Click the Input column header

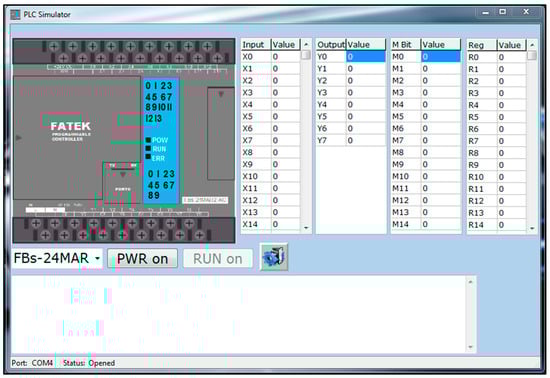pyautogui.click(x=256, y=45)
